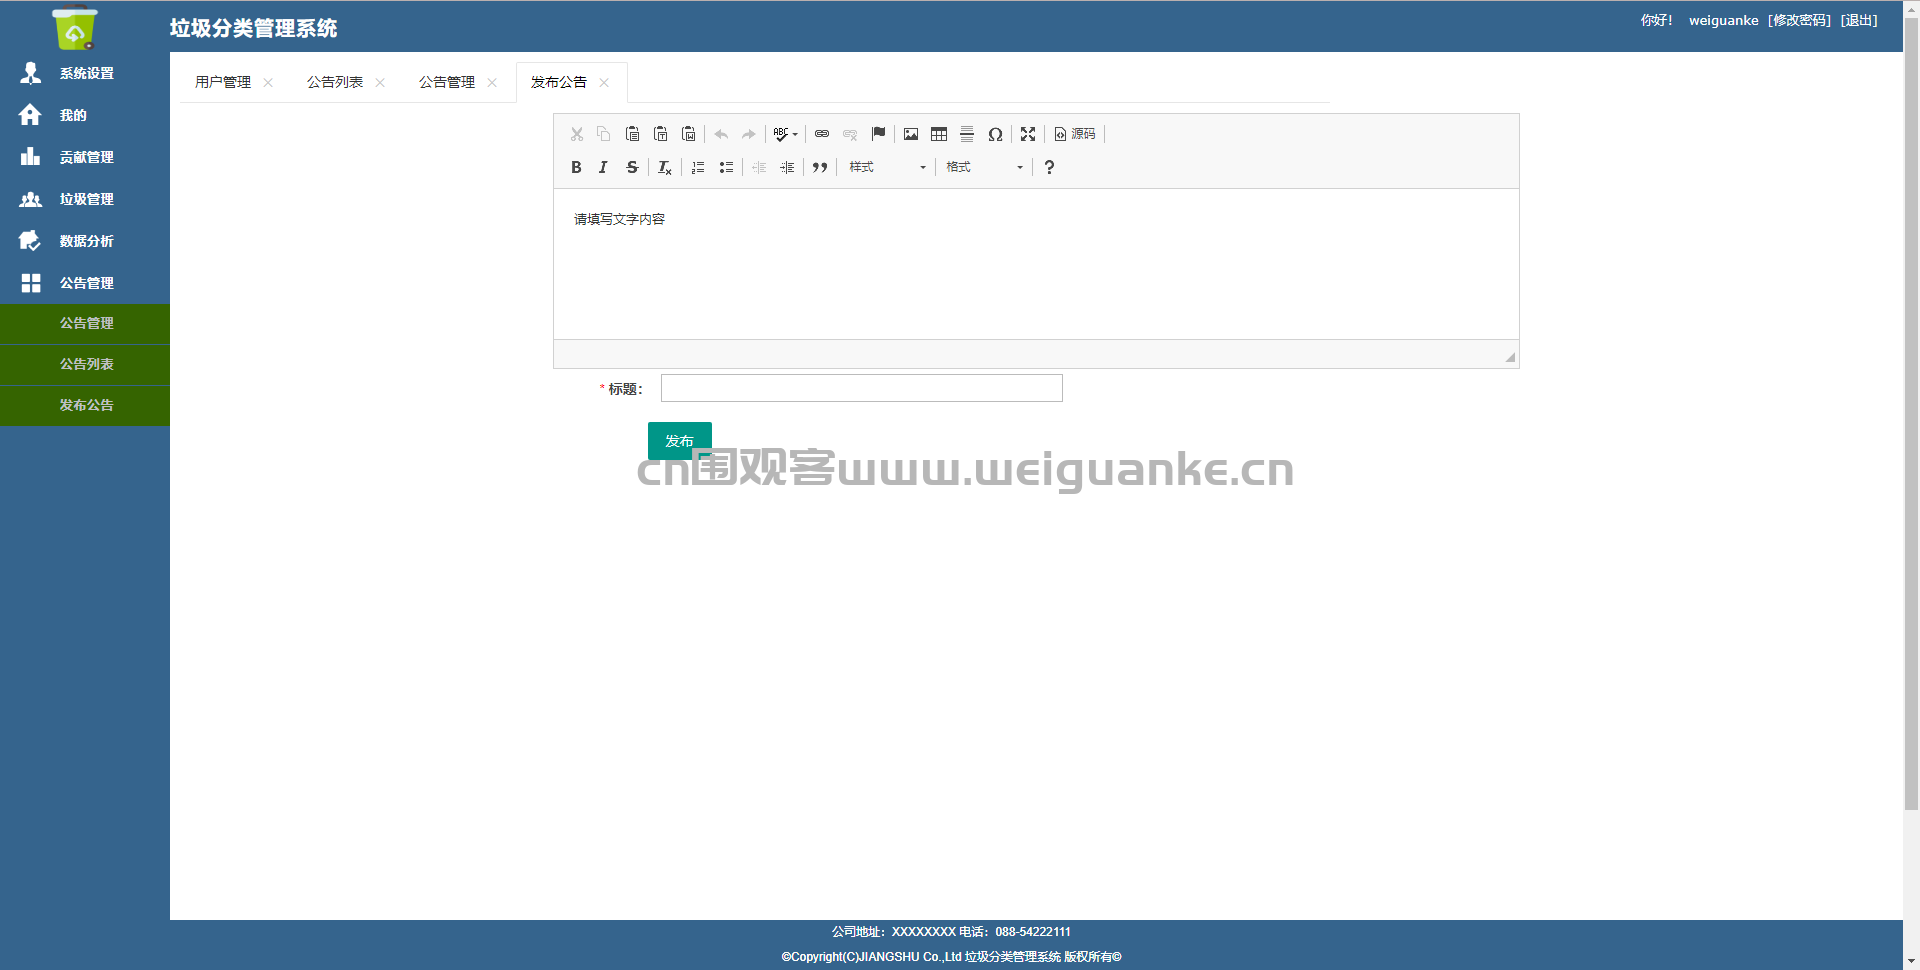Viewport: 1920px width, 970px height.
Task: Close the 发布公告 tab
Action: click(604, 83)
